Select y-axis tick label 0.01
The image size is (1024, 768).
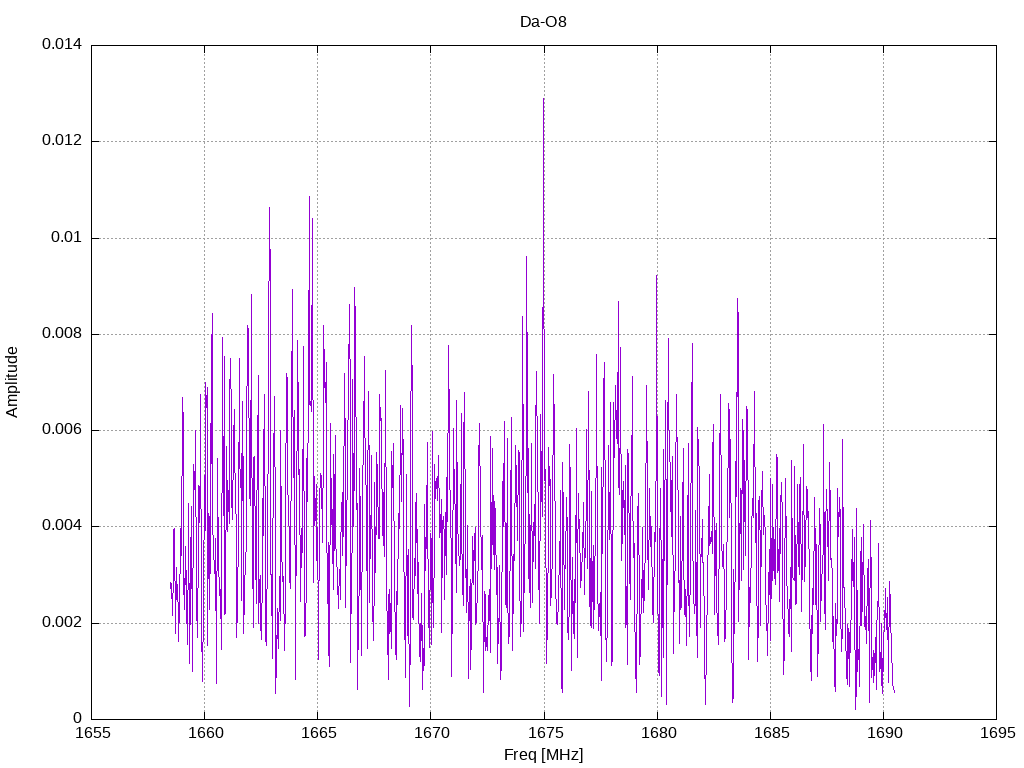click(67, 237)
